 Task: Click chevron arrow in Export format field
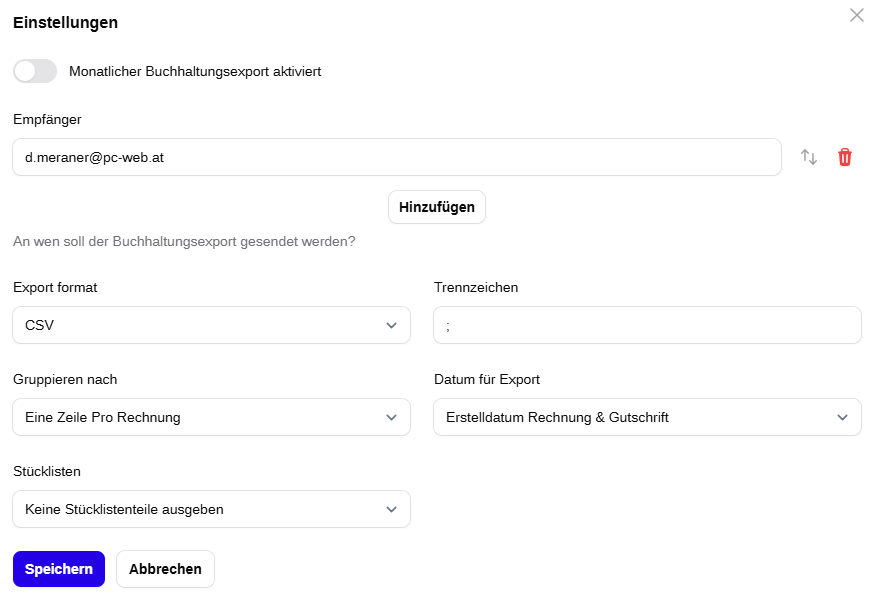[x=391, y=325]
